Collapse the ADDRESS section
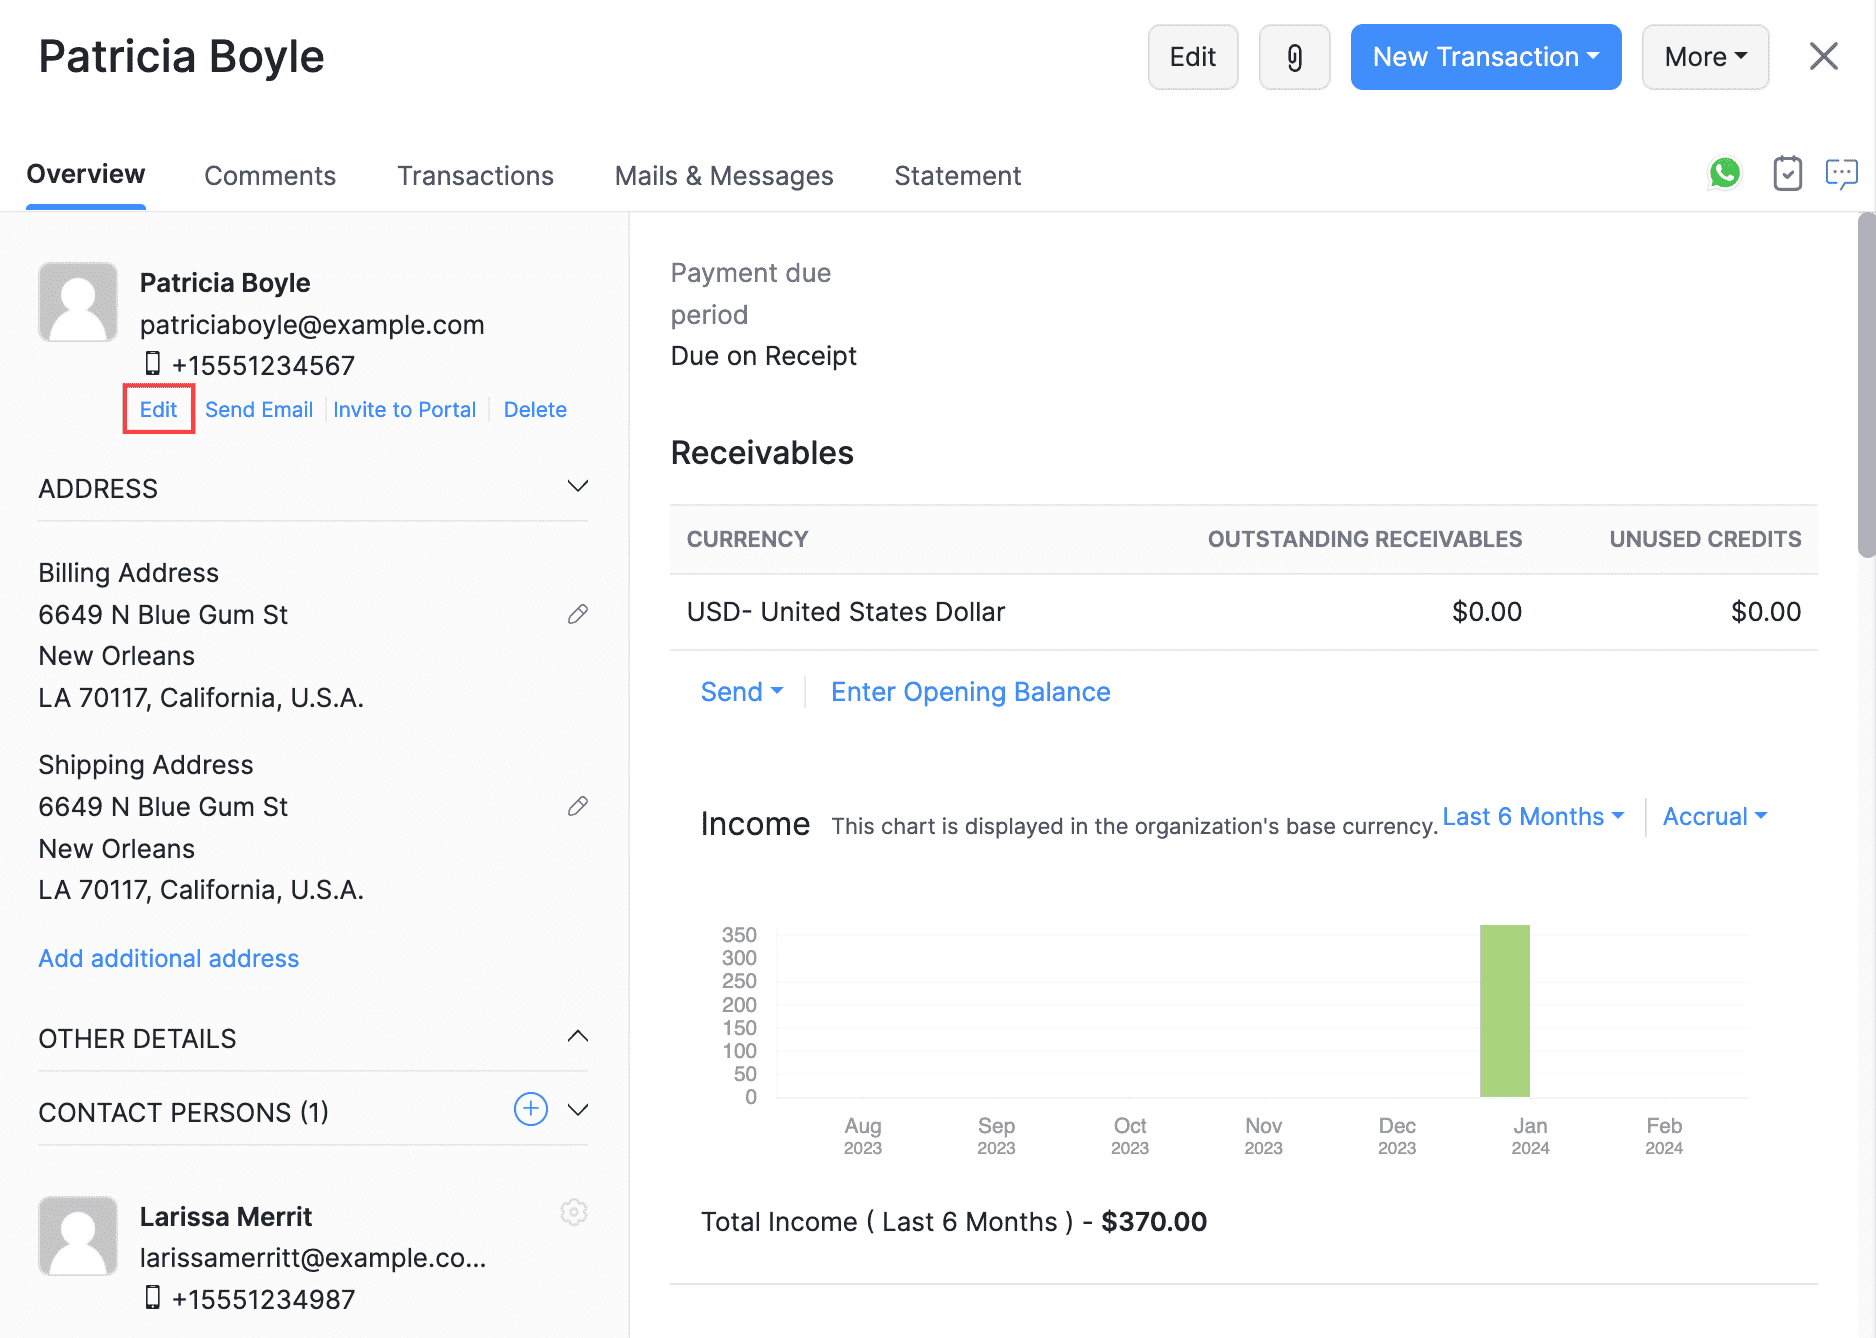Viewport: 1876px width, 1338px height. point(577,487)
